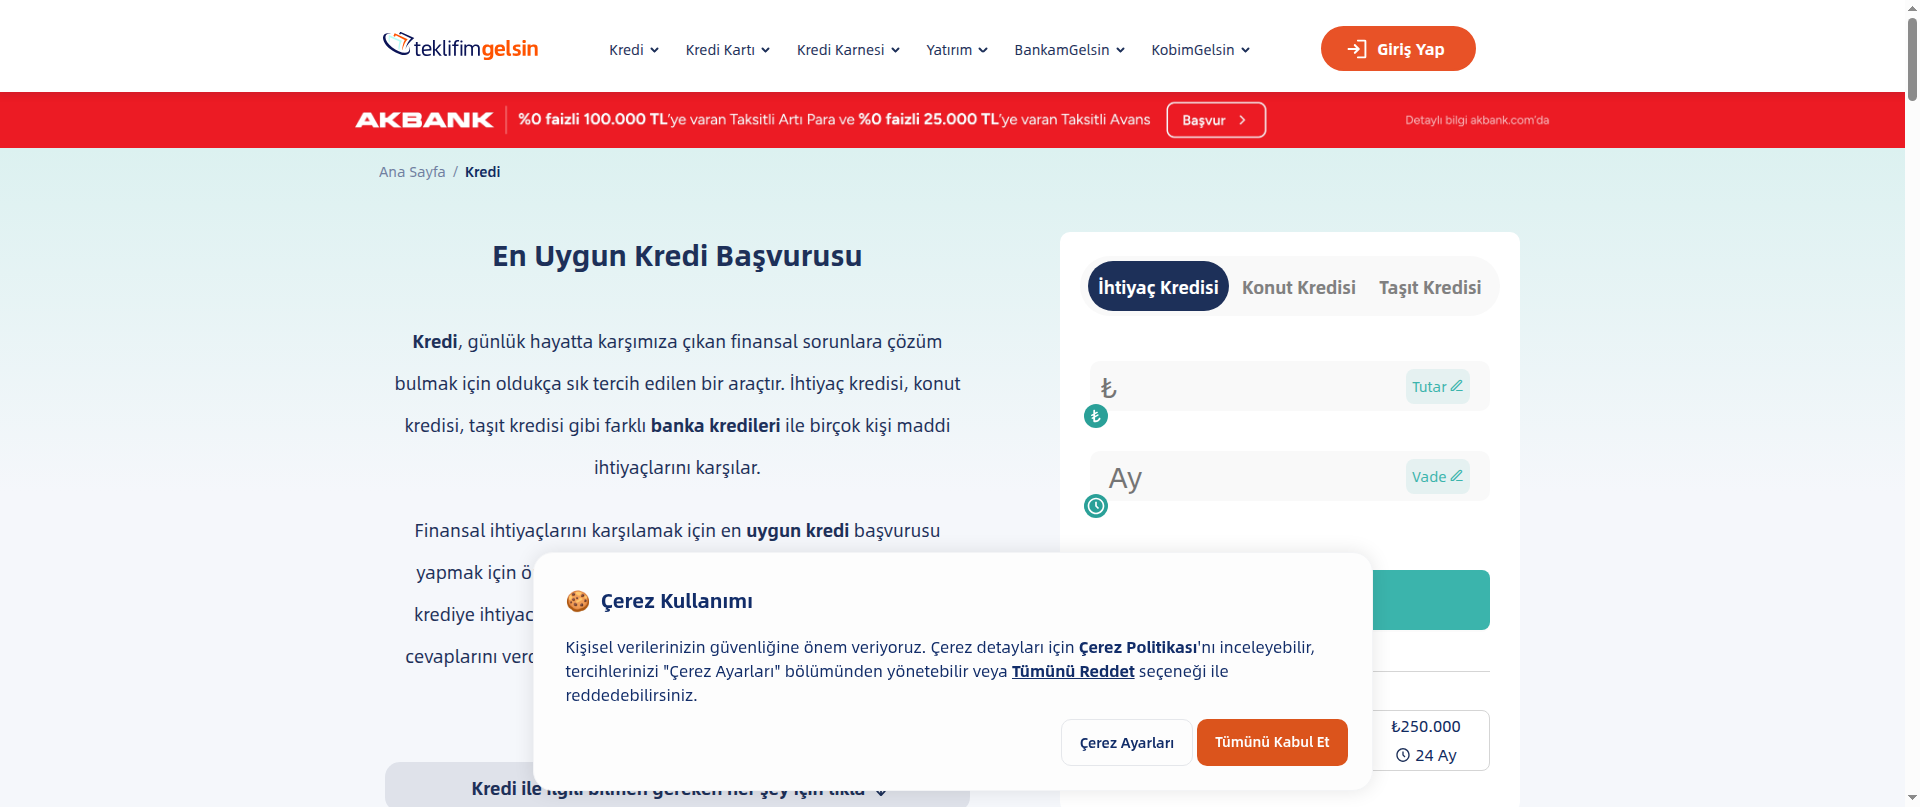Open Çerez Ayarları cookie settings

click(x=1127, y=743)
